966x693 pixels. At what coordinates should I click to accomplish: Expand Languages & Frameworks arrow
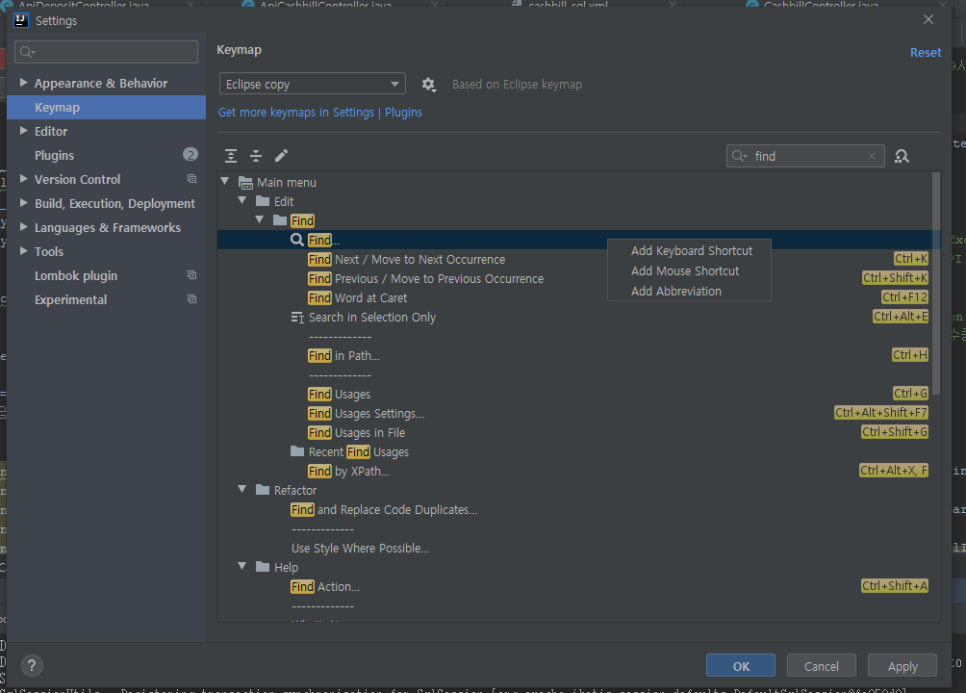23,227
